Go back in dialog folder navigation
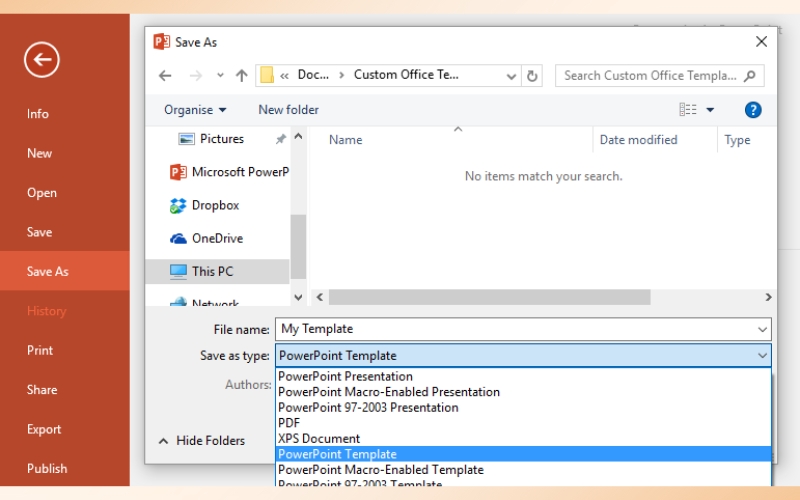Screen dimensions: 800x500 (165, 76)
